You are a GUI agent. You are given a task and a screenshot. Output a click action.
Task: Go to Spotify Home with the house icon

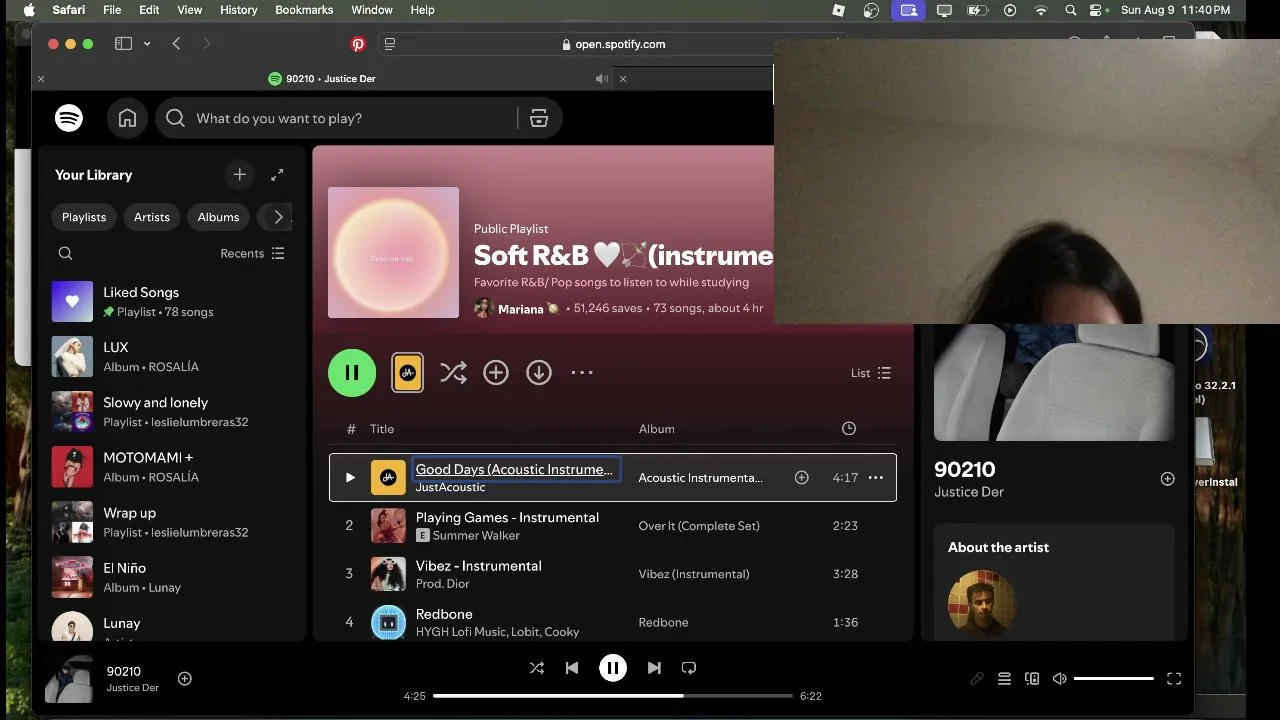pos(127,118)
